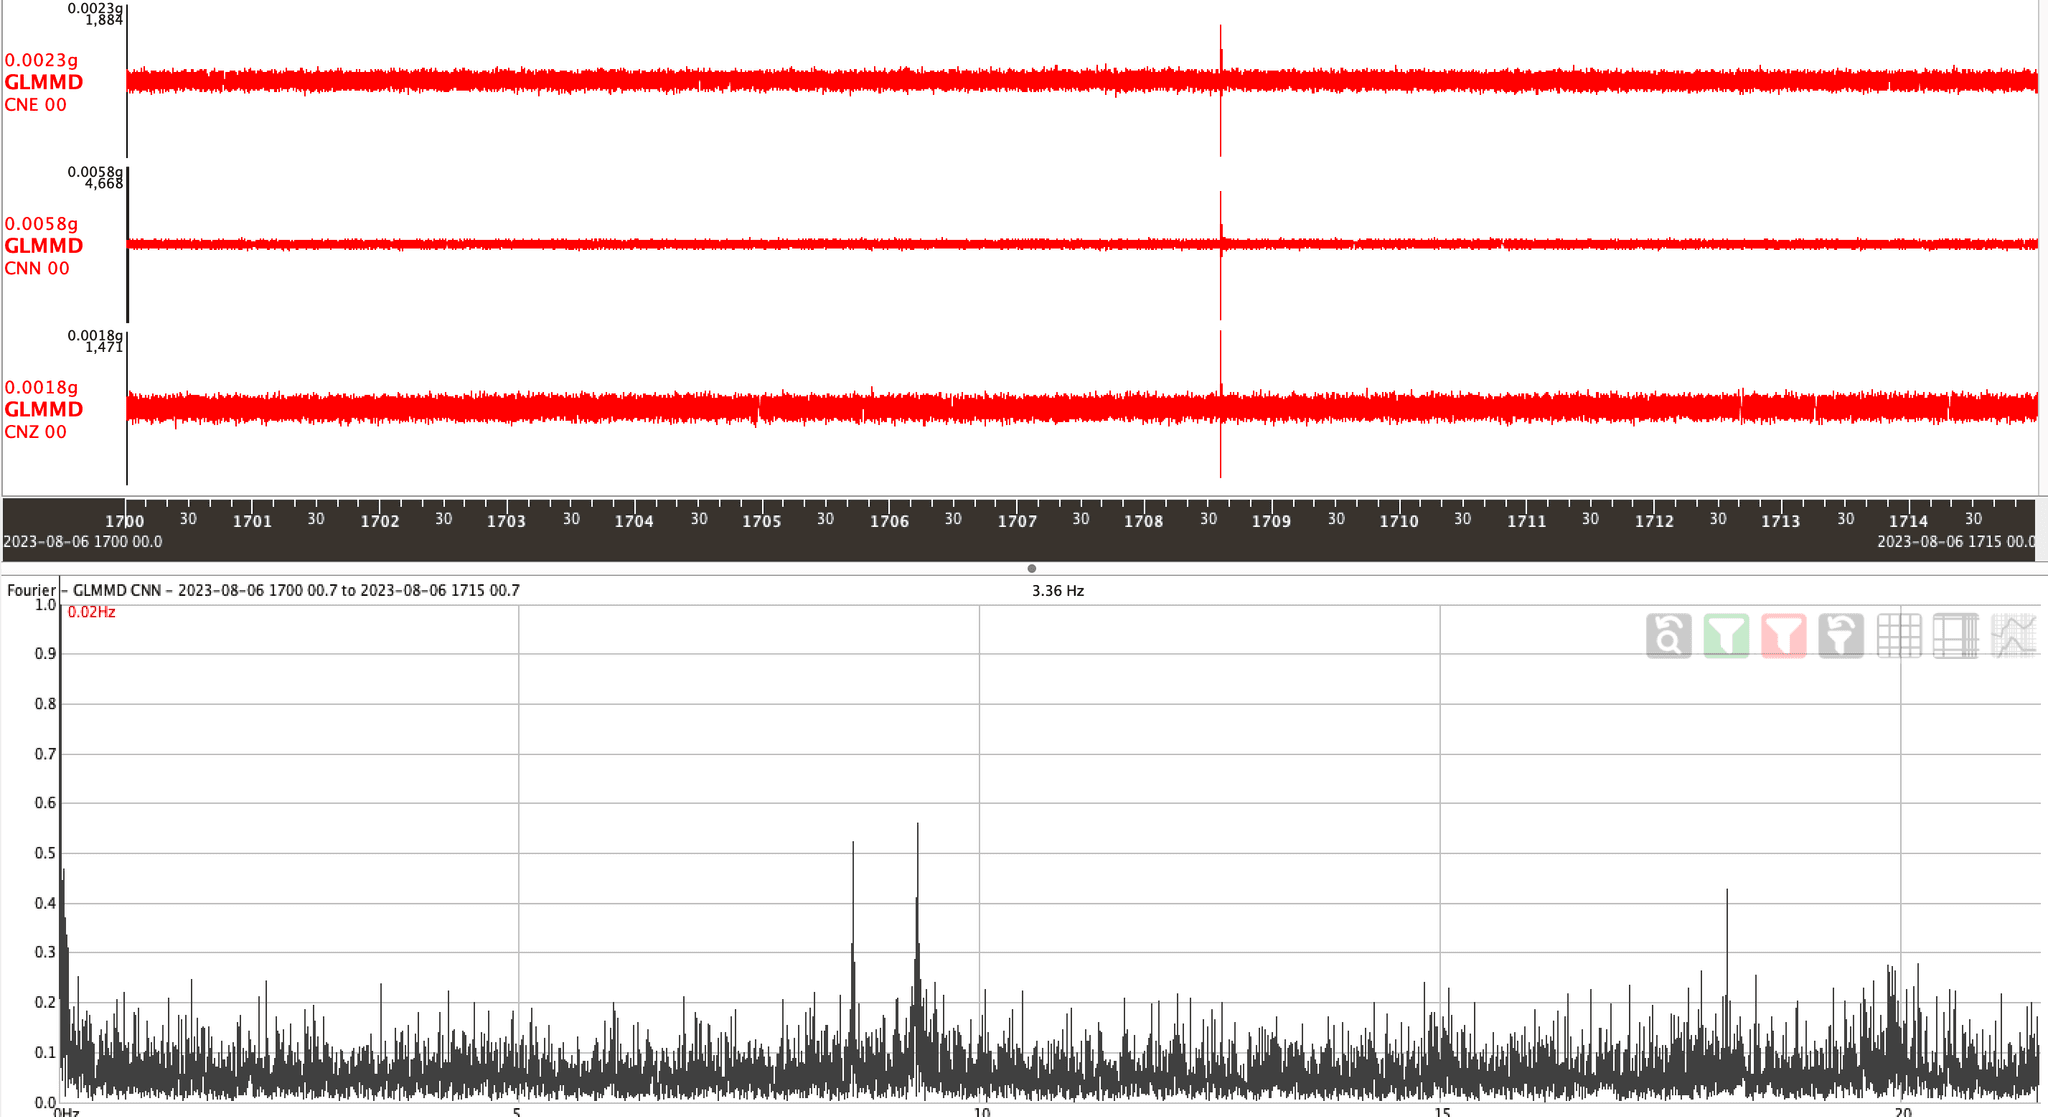Screen dimensions: 2048x1117
Task: Click the gray undo filter icon
Action: 1841,635
